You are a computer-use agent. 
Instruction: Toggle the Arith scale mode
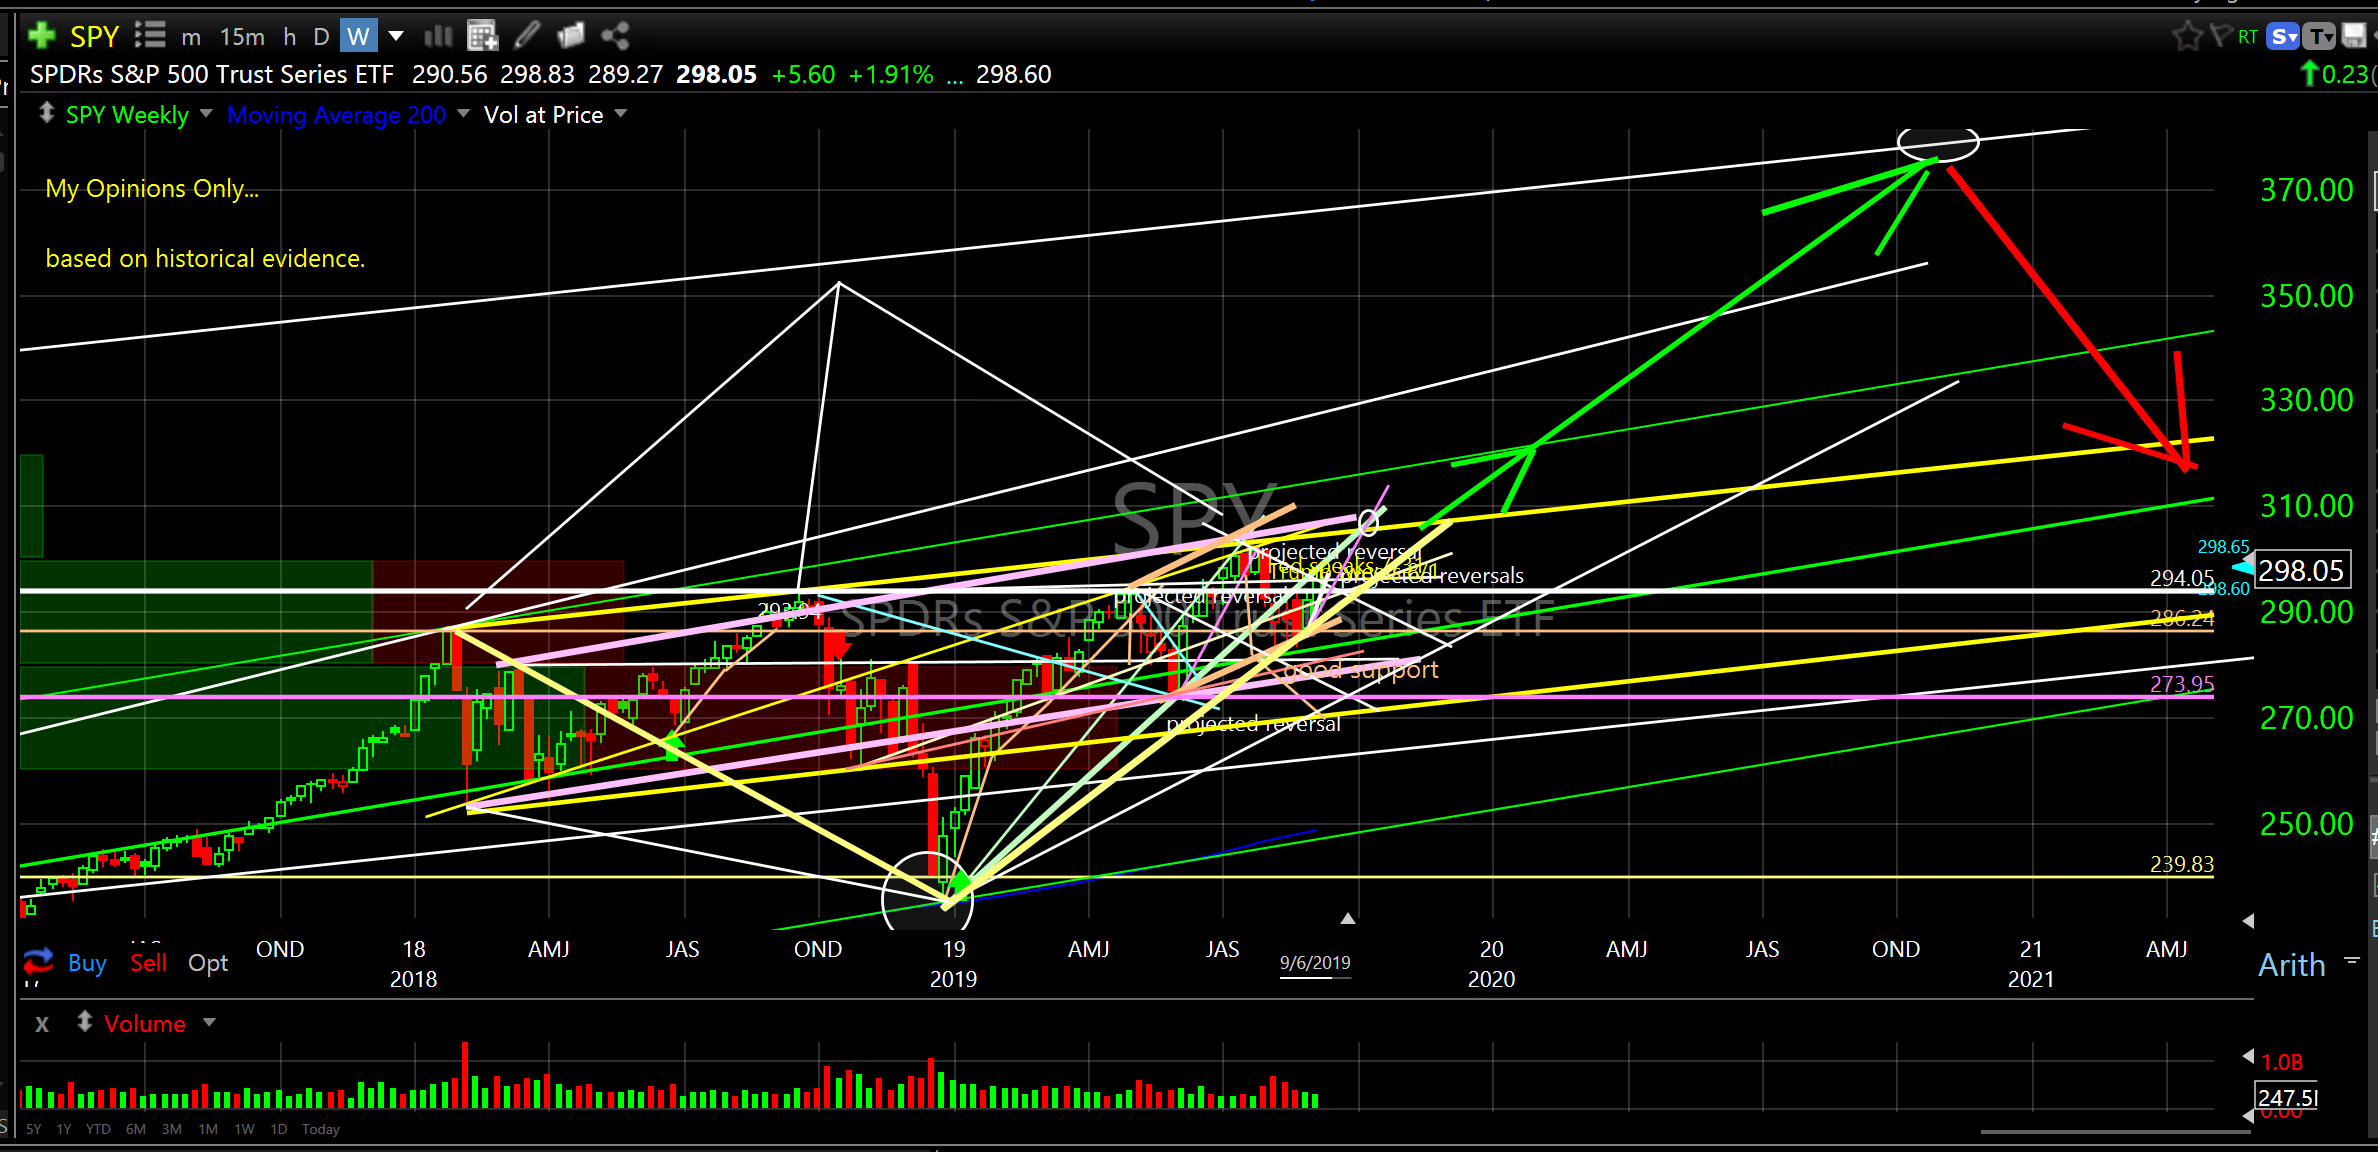click(2291, 965)
